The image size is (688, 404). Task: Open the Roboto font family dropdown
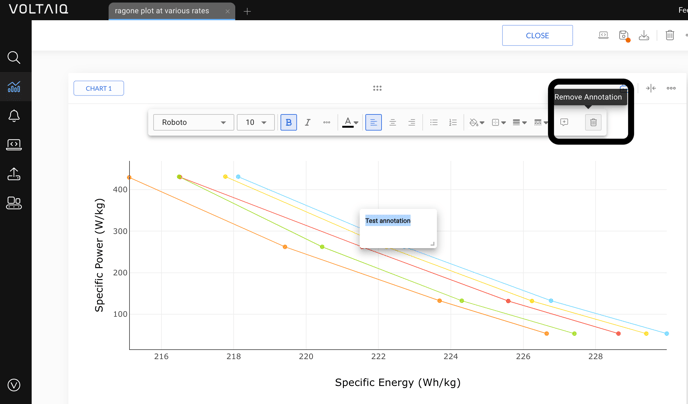[193, 123]
